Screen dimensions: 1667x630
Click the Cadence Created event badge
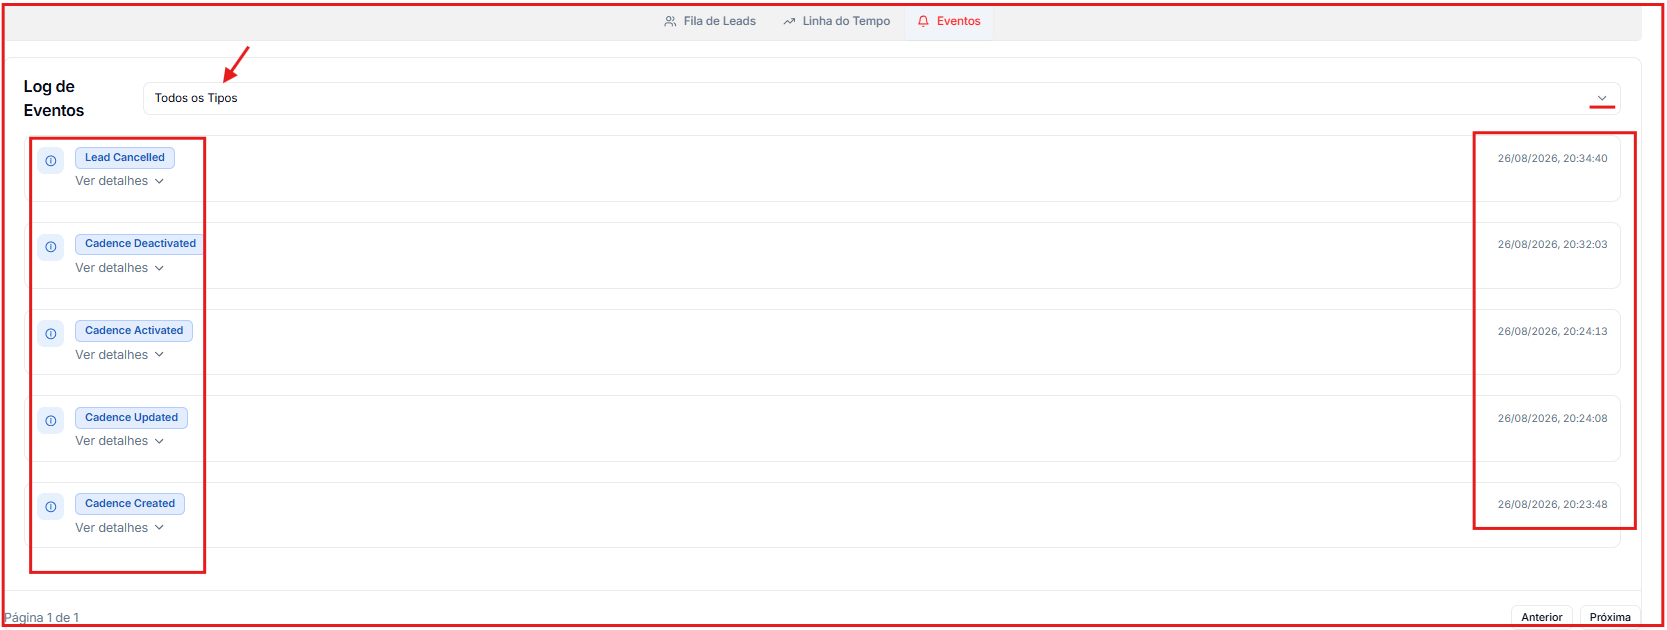click(130, 504)
